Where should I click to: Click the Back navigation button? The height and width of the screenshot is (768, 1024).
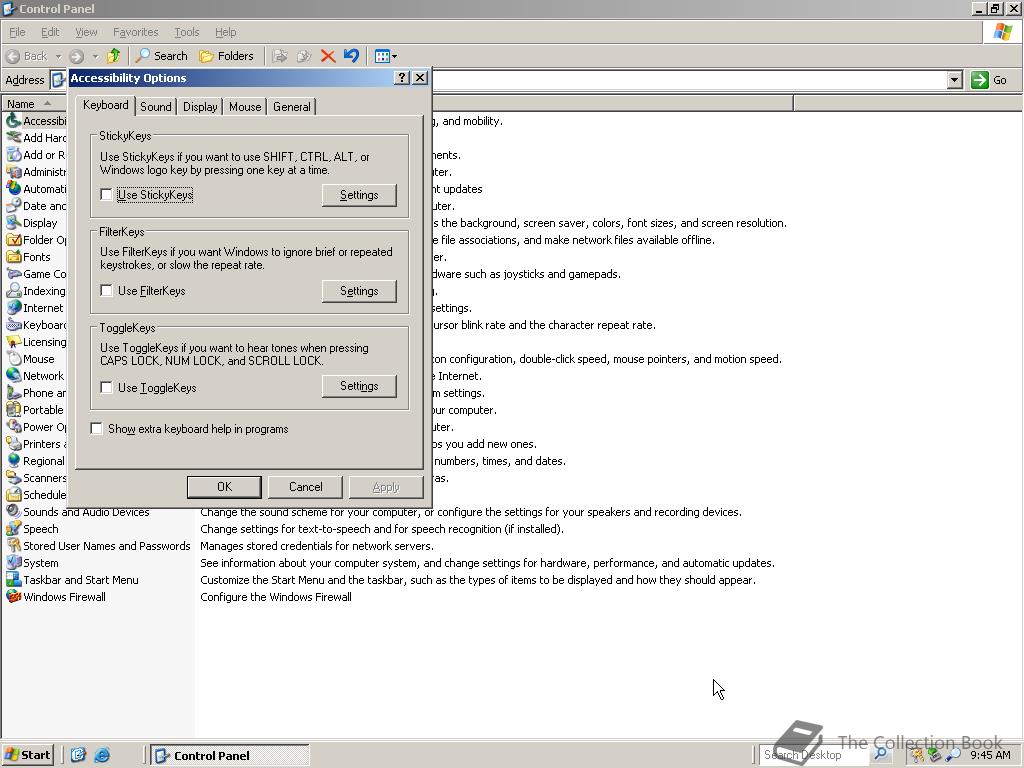click(x=27, y=56)
